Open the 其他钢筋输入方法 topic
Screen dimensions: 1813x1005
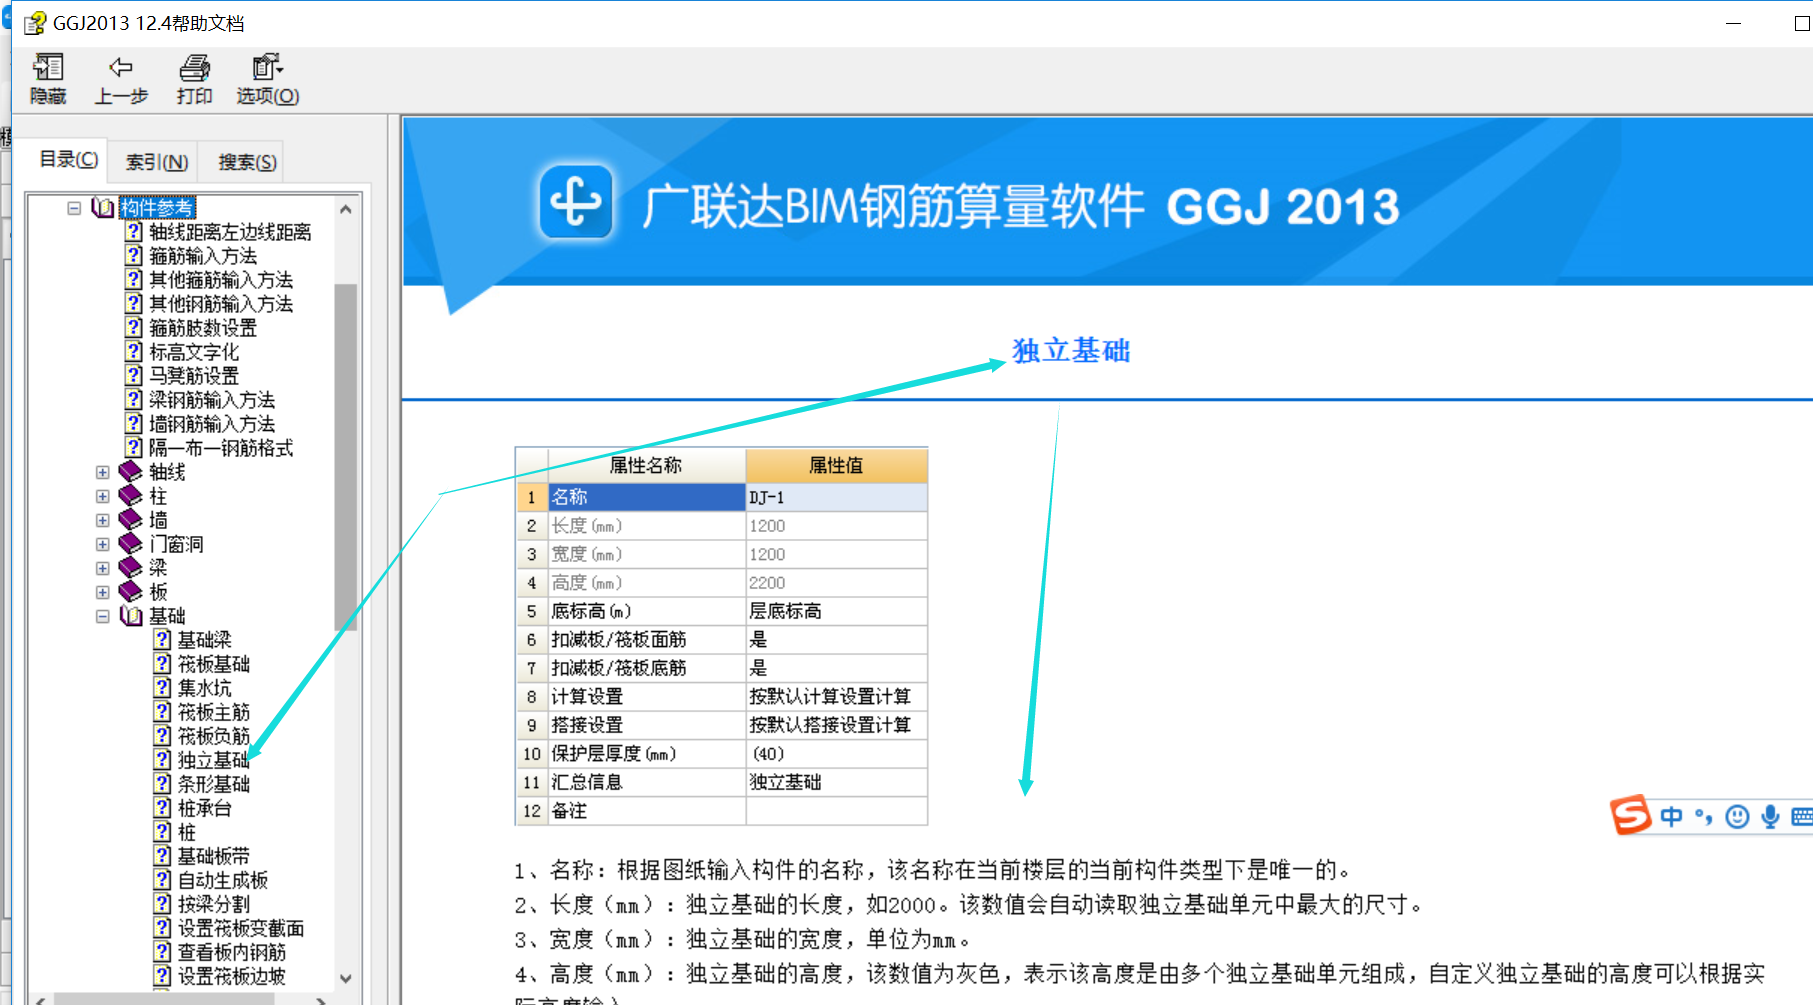pyautogui.click(x=221, y=304)
